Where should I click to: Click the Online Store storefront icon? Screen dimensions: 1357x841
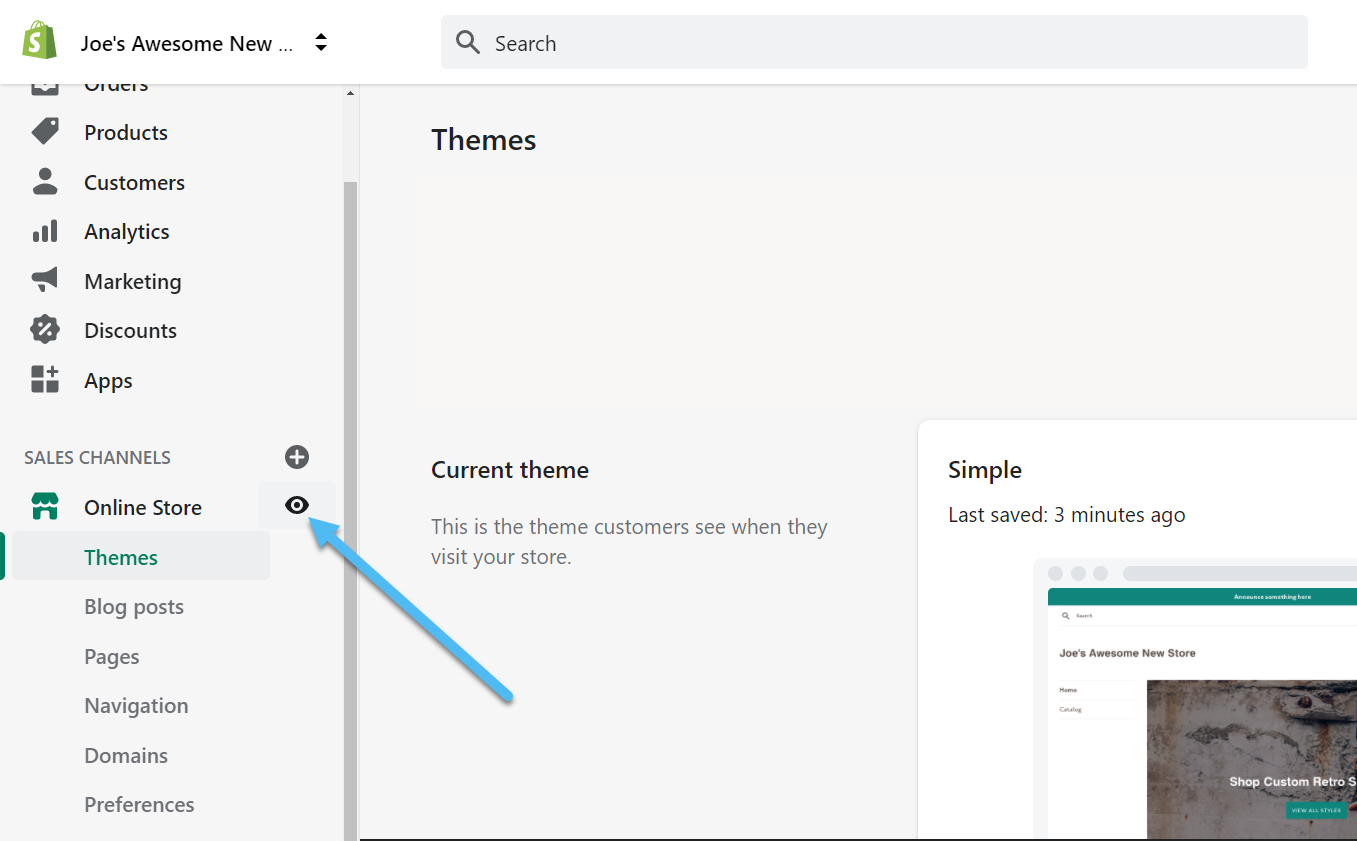(45, 507)
